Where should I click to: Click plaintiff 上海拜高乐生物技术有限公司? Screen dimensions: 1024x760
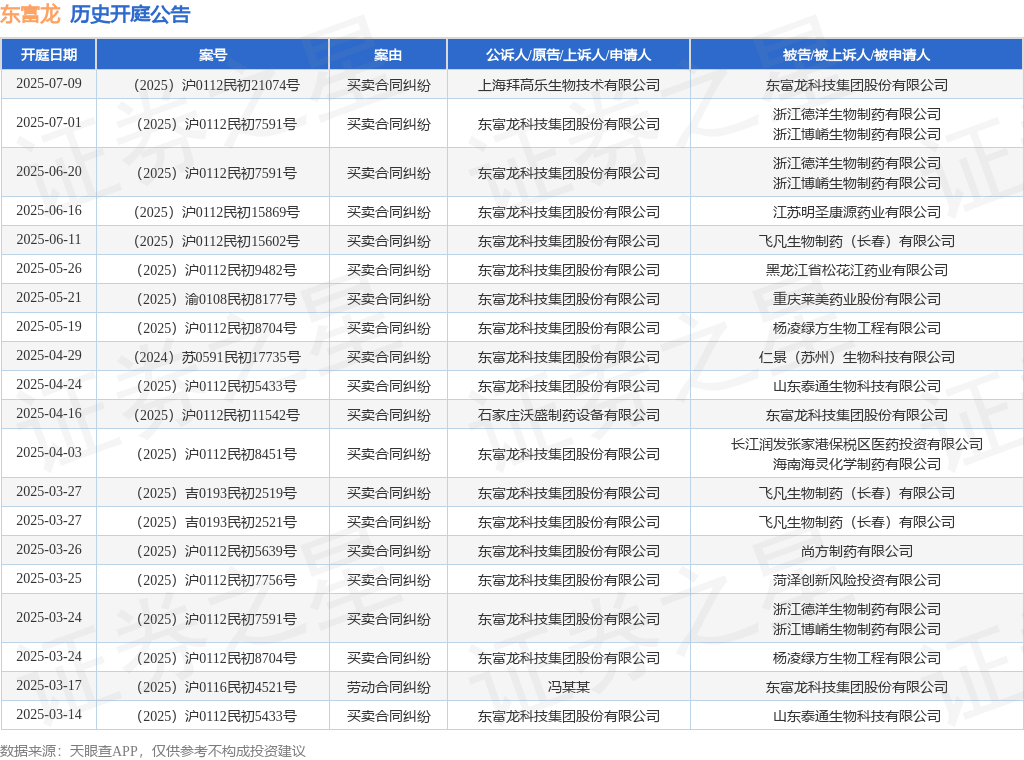(x=569, y=85)
